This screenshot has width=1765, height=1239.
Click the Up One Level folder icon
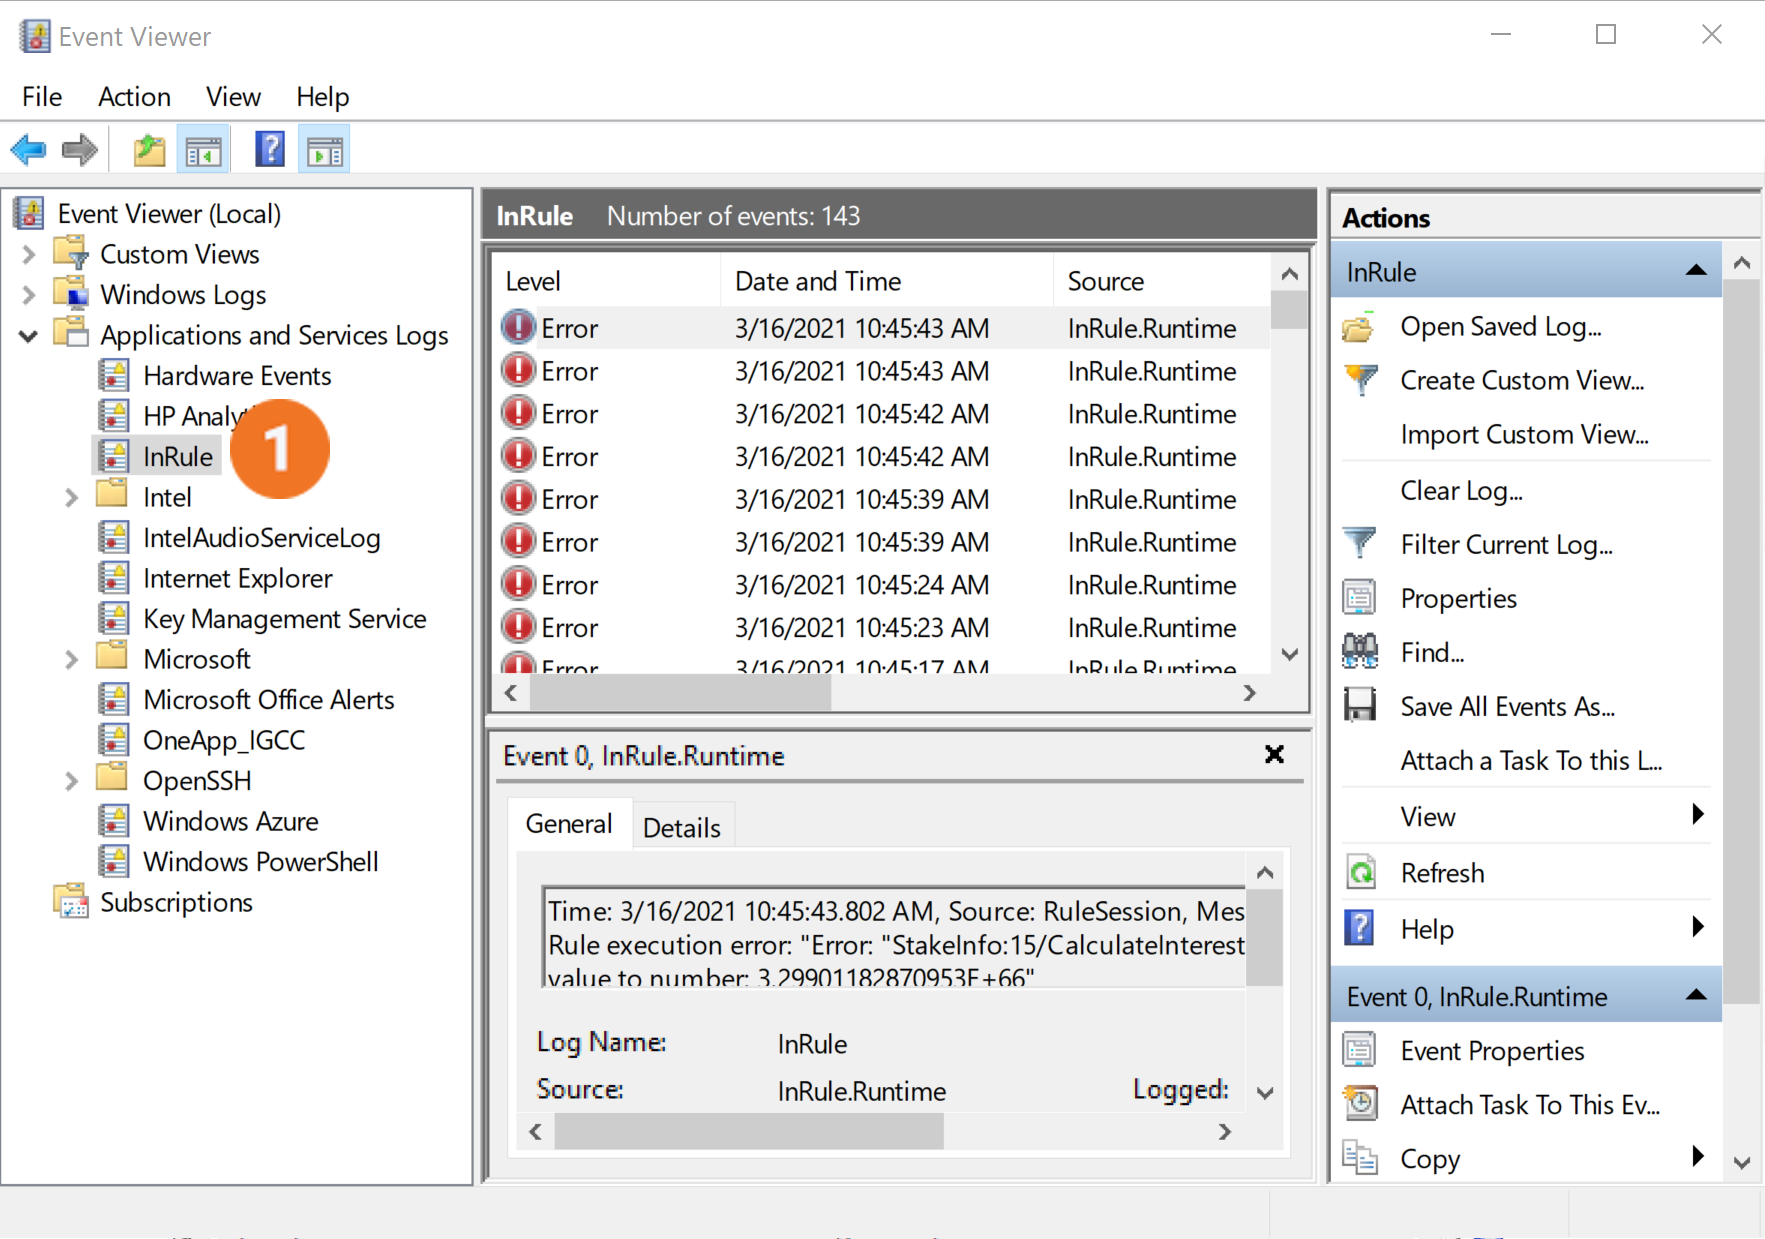point(149,151)
